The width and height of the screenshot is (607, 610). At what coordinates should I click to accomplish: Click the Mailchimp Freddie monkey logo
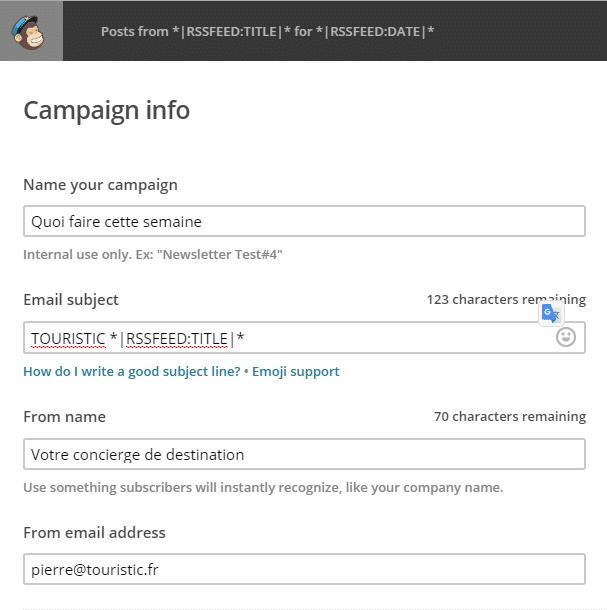coord(28,32)
